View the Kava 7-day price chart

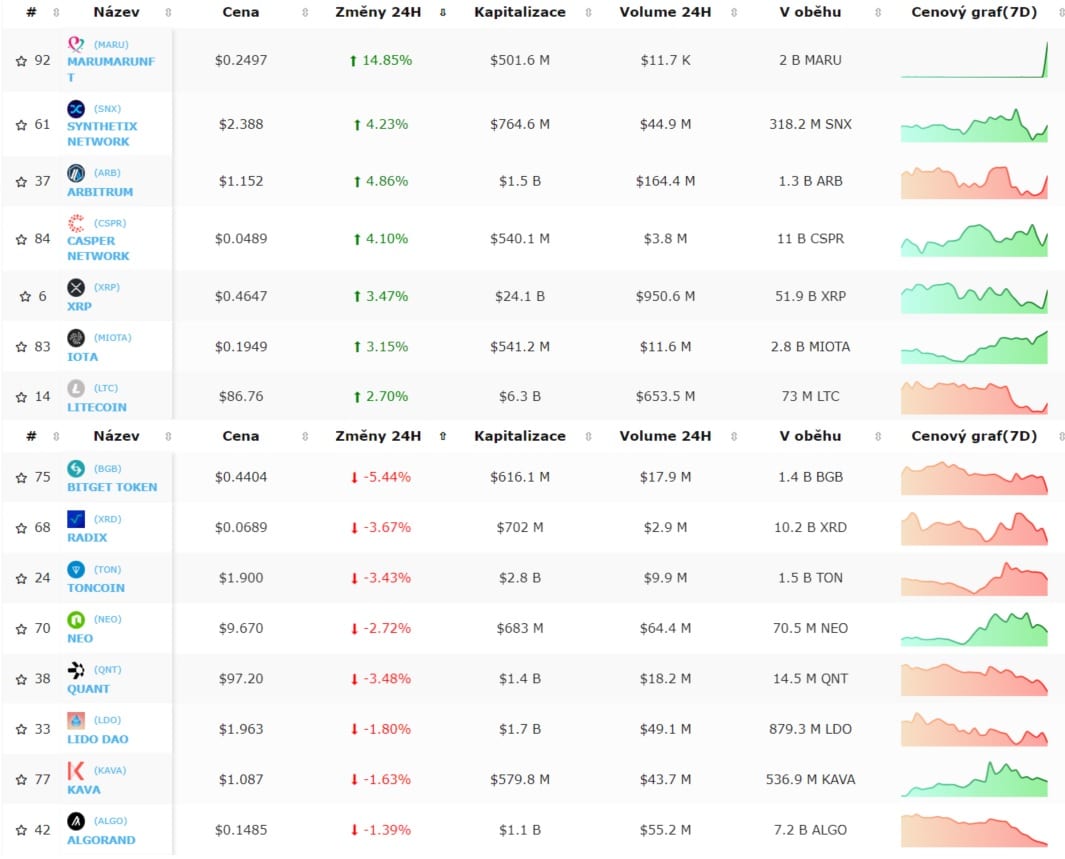pos(974,780)
